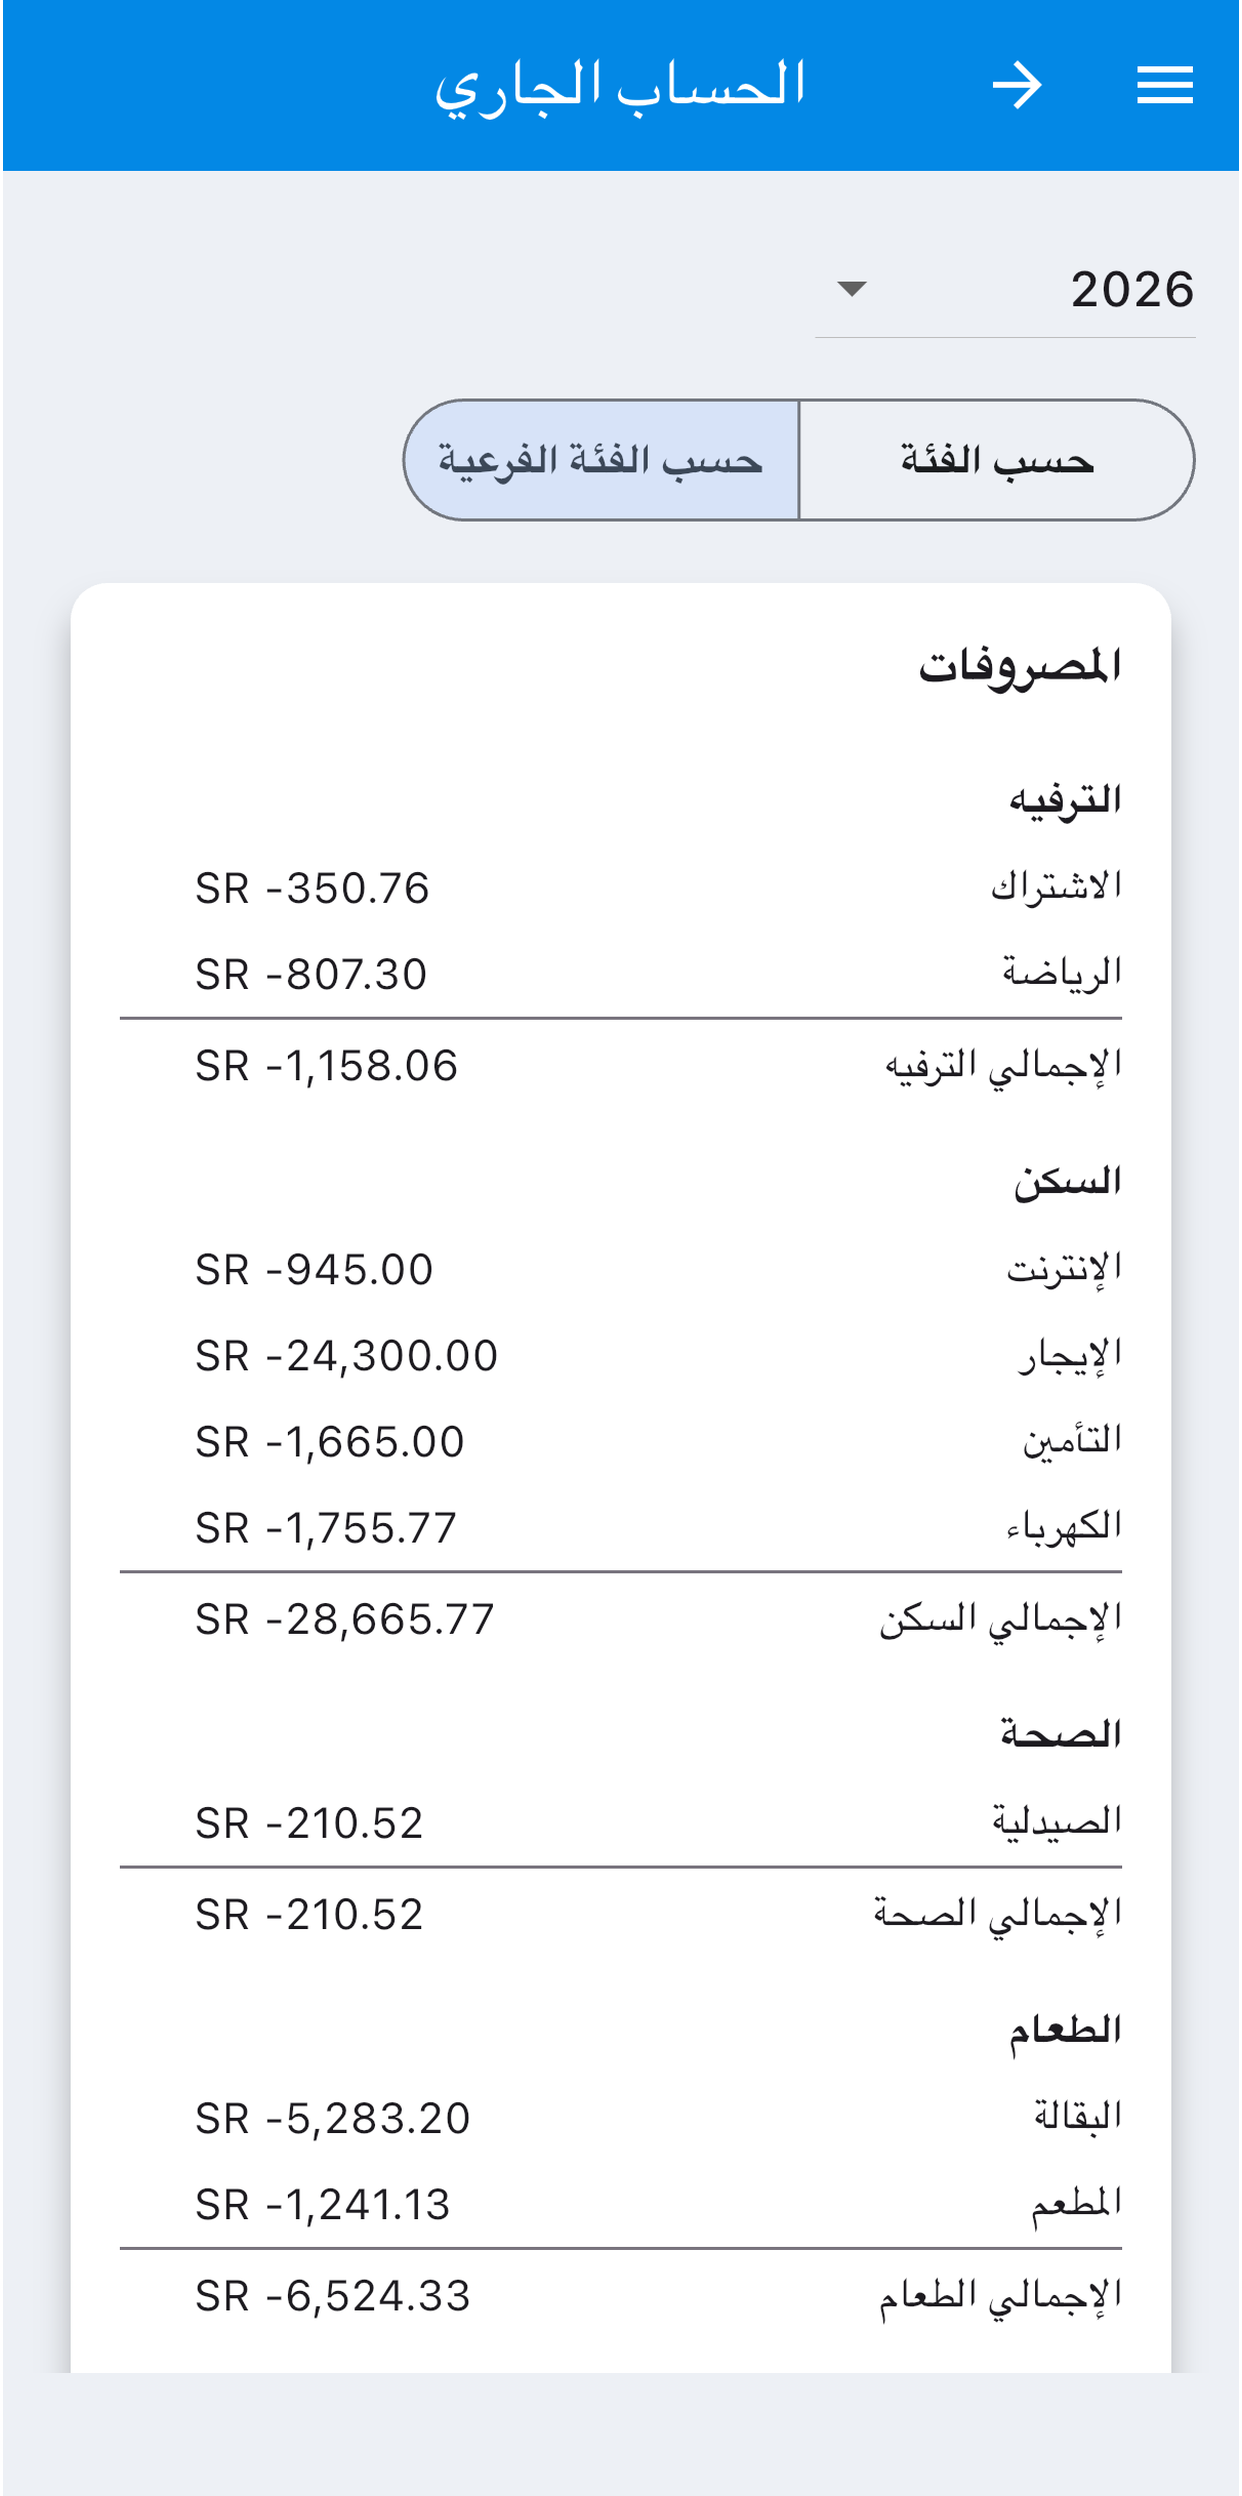Select the الإيجار expense row
Screen dimensions: 1242x2496
(x=621, y=1356)
